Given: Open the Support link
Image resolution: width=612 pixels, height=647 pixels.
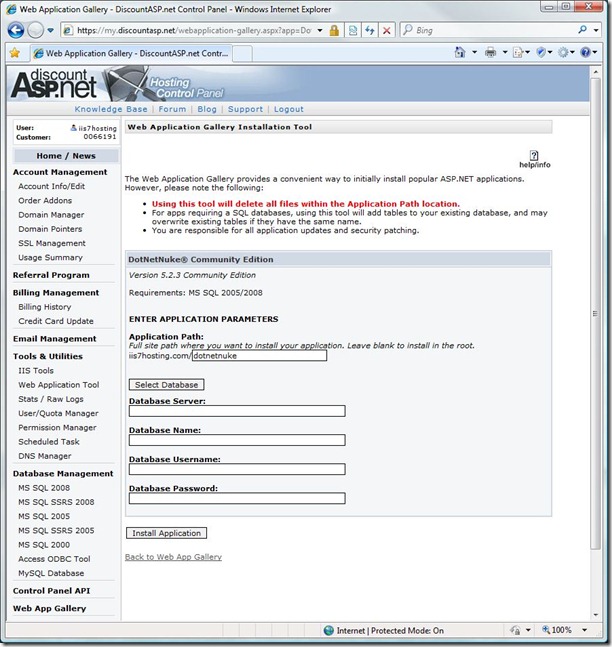Looking at the screenshot, I should pos(245,109).
